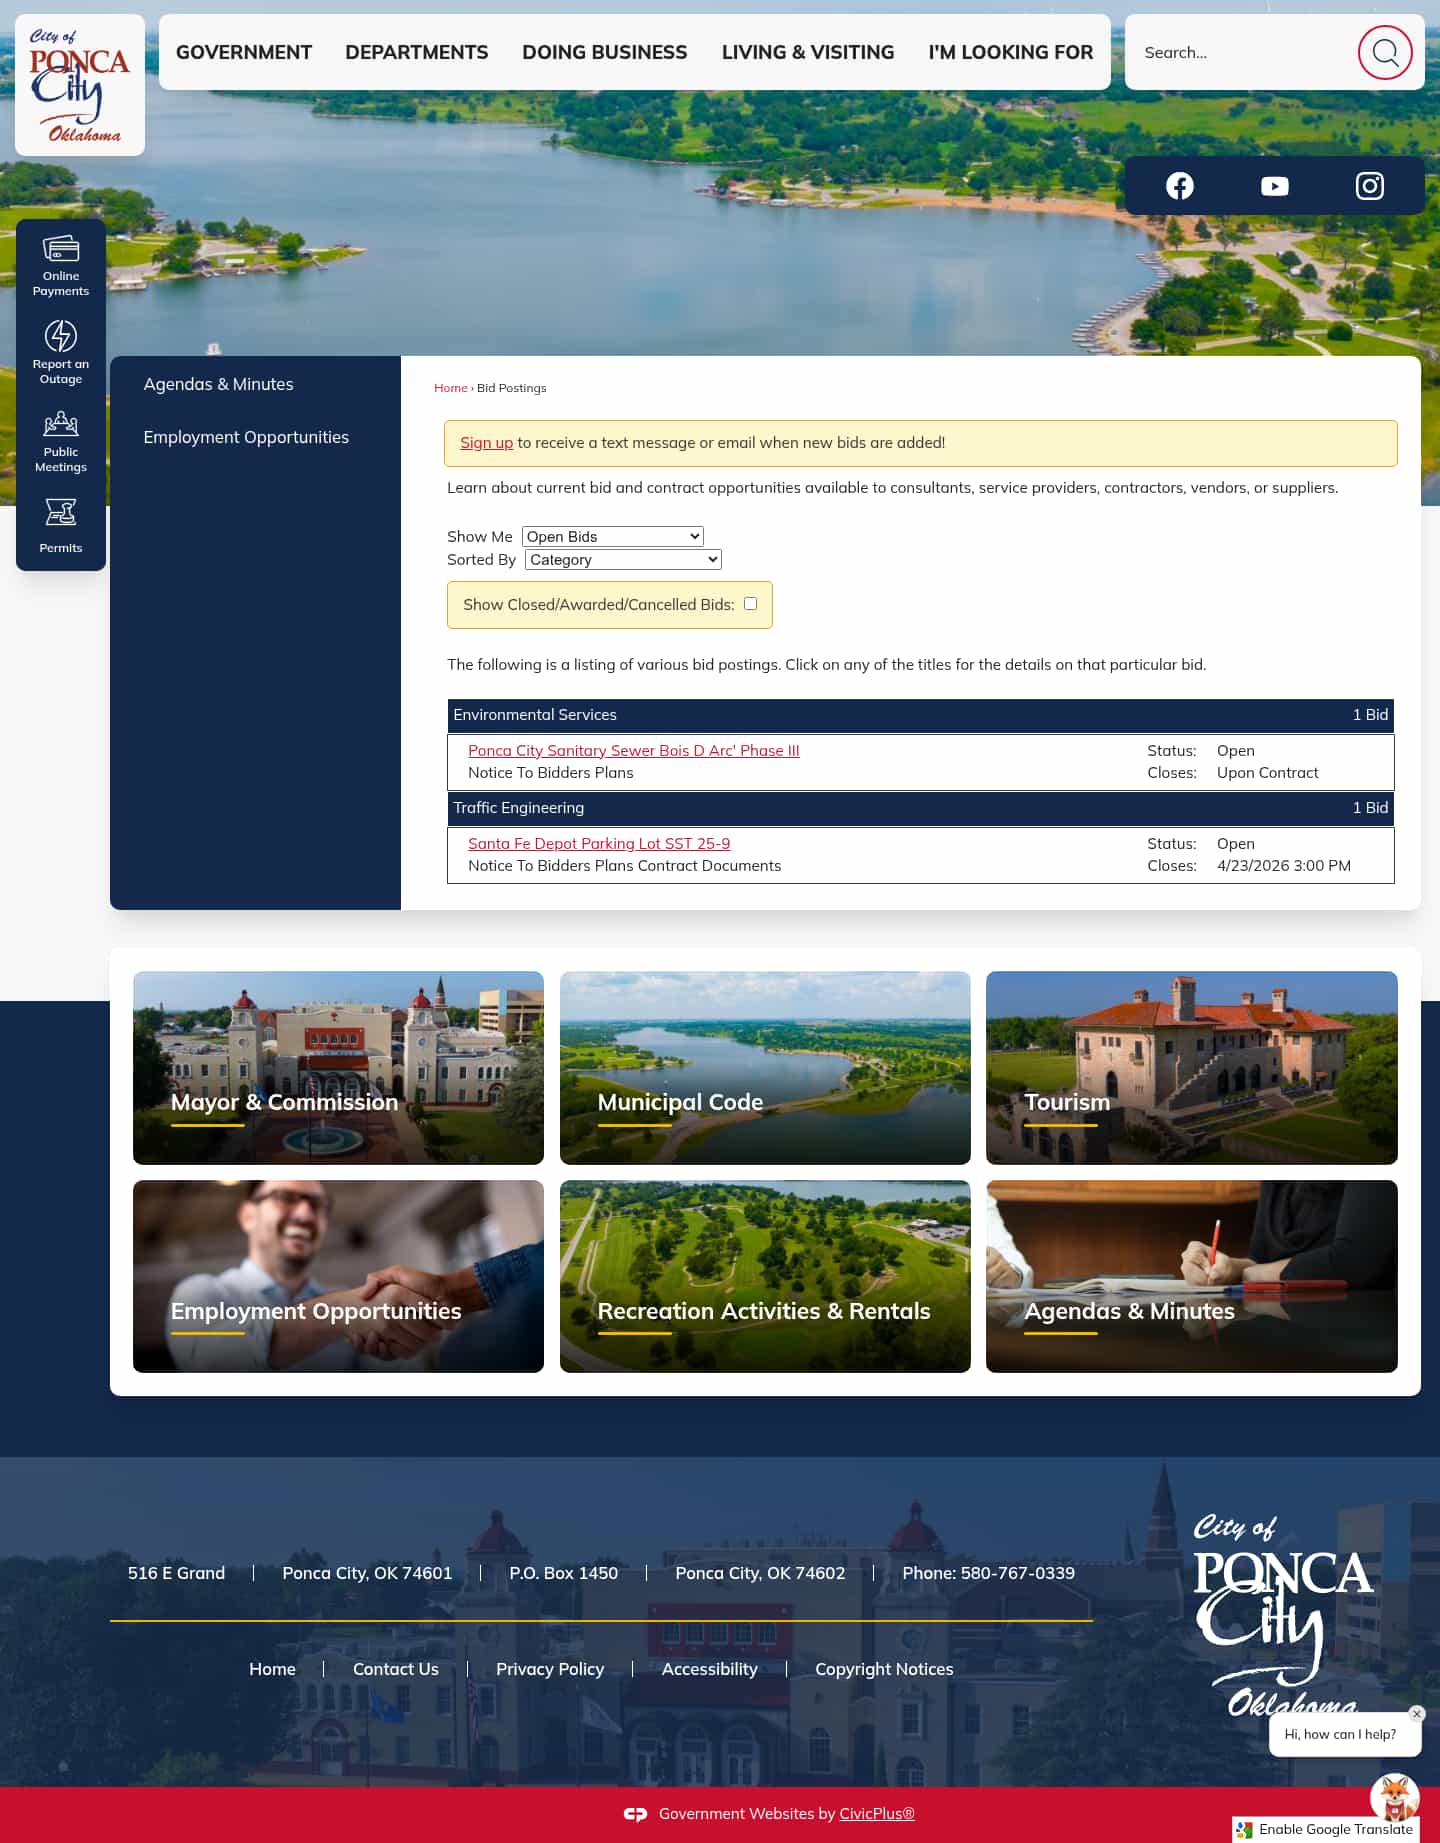The image size is (1440, 1843).
Task: Open the I'm Looking For menu
Action: point(1011,52)
